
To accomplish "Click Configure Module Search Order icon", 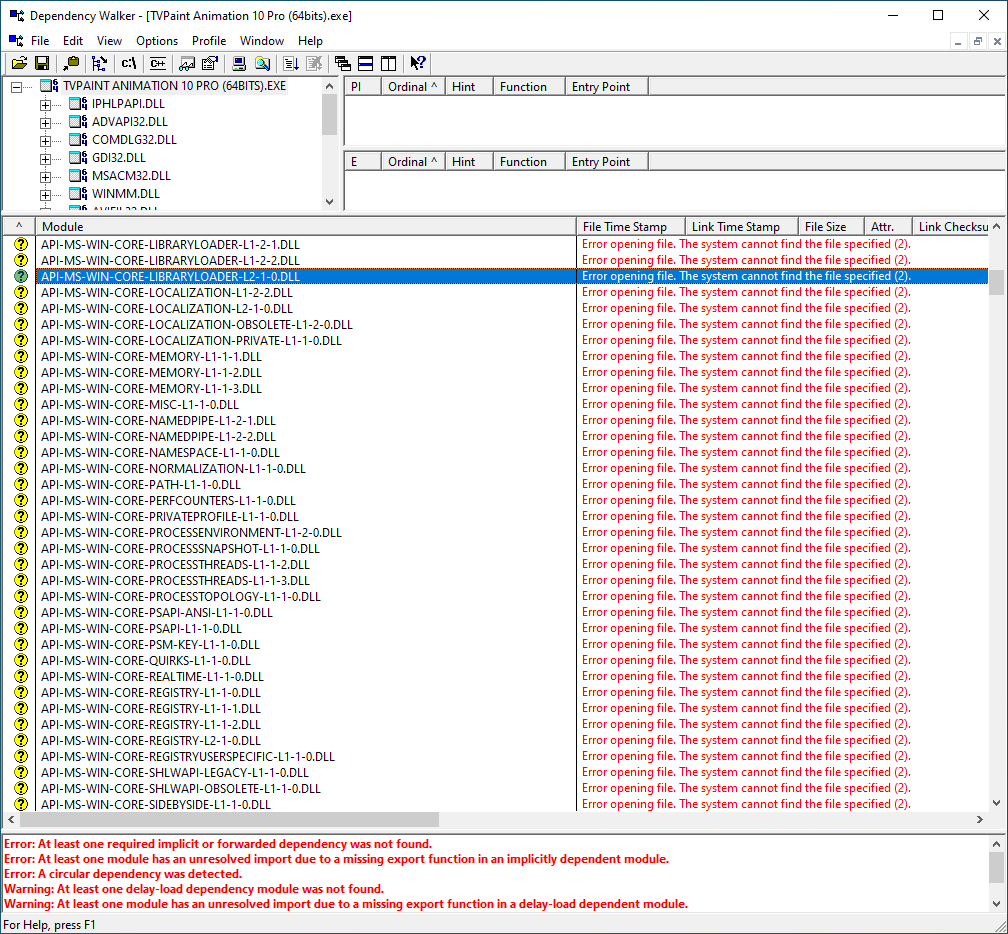I will 262,63.
